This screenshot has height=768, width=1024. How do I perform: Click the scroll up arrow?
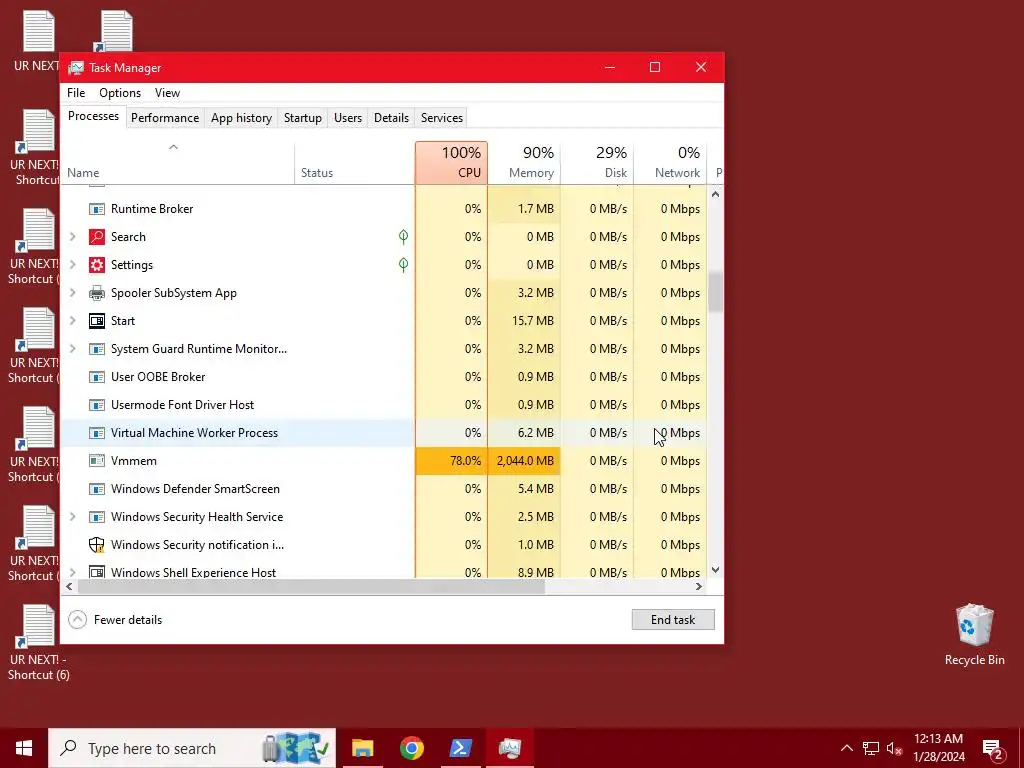click(x=715, y=194)
